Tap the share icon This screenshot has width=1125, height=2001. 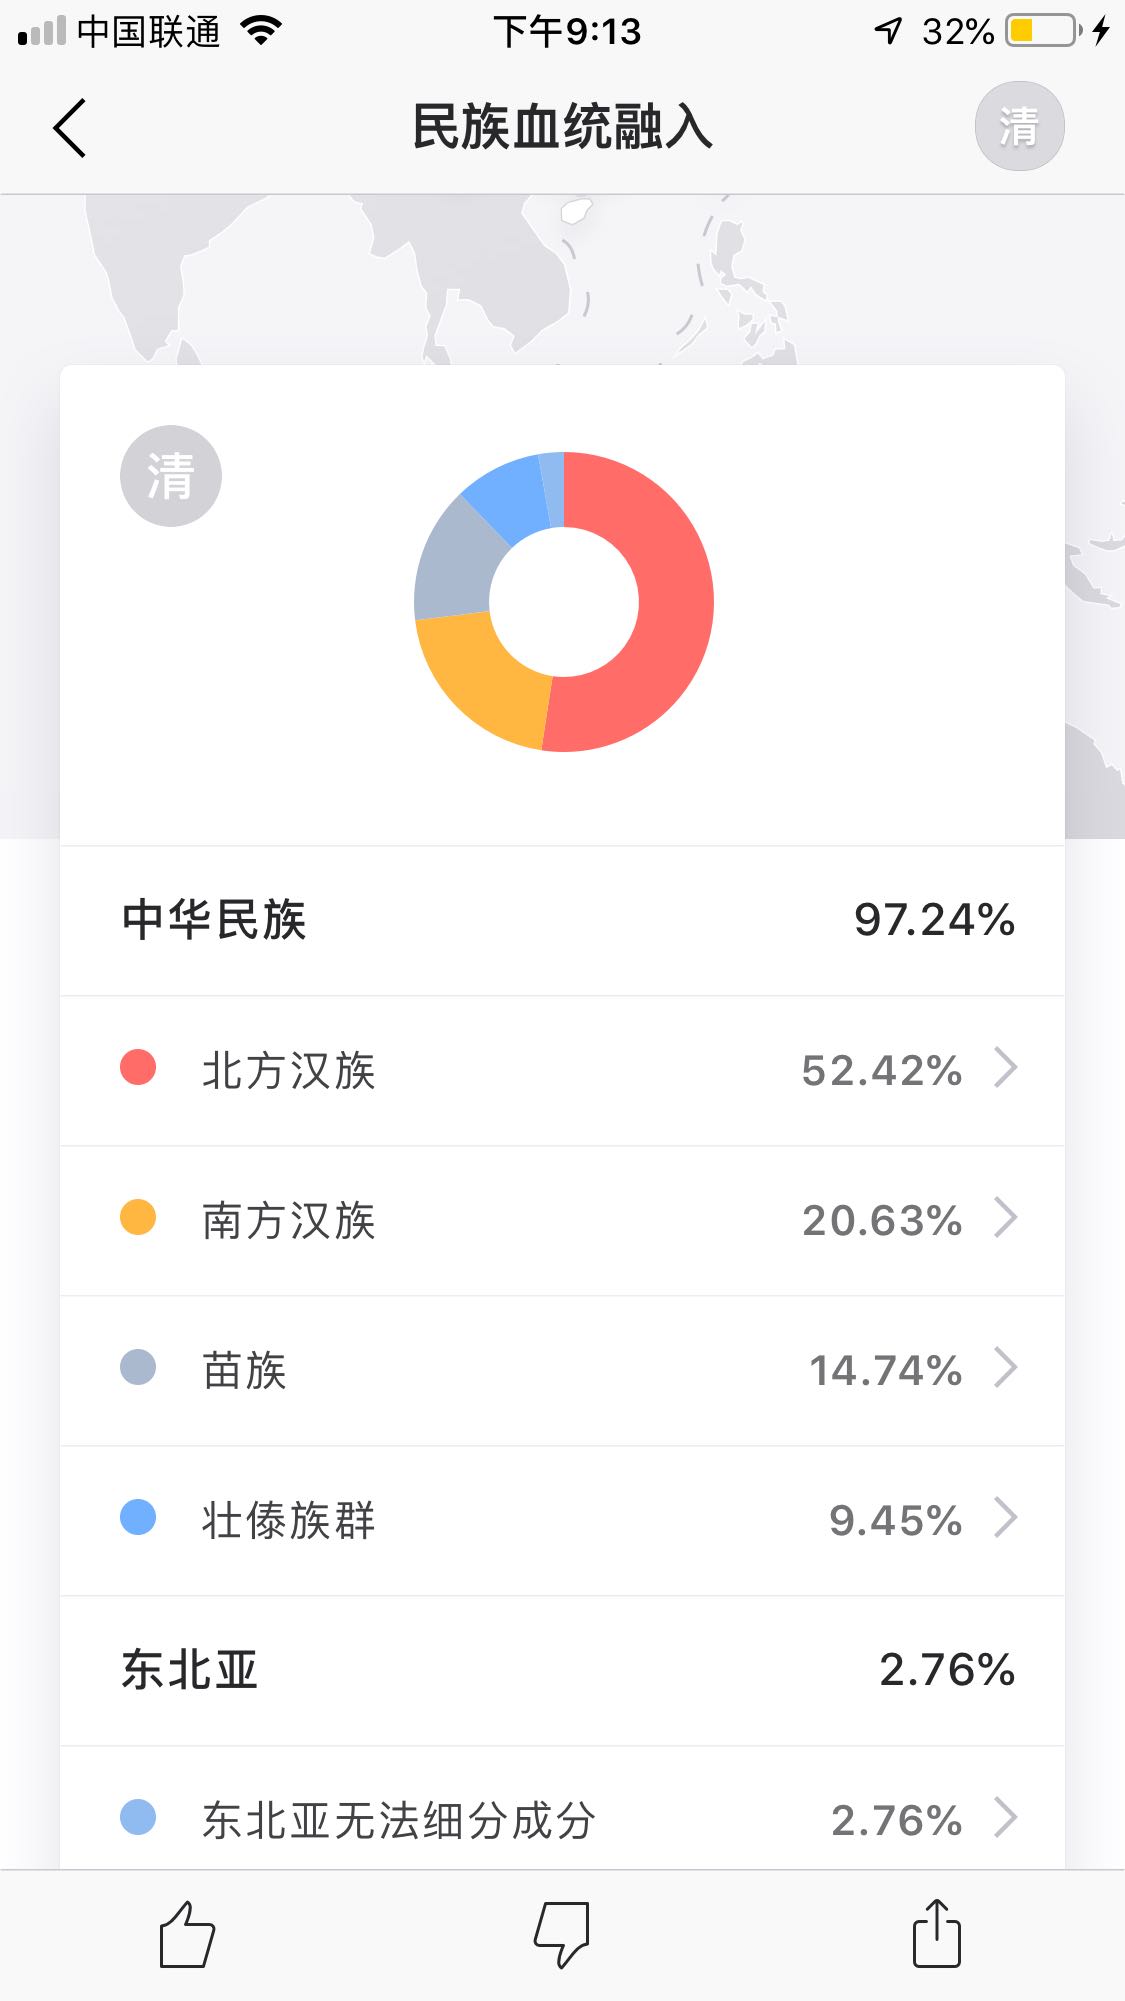[936, 1933]
